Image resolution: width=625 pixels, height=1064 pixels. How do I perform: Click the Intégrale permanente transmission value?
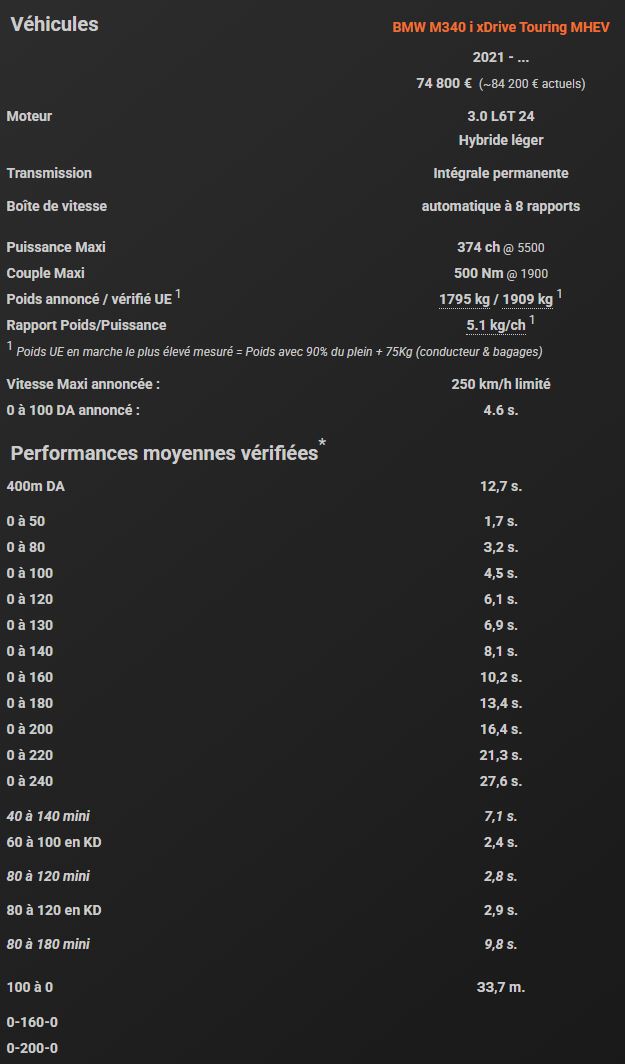click(500, 173)
